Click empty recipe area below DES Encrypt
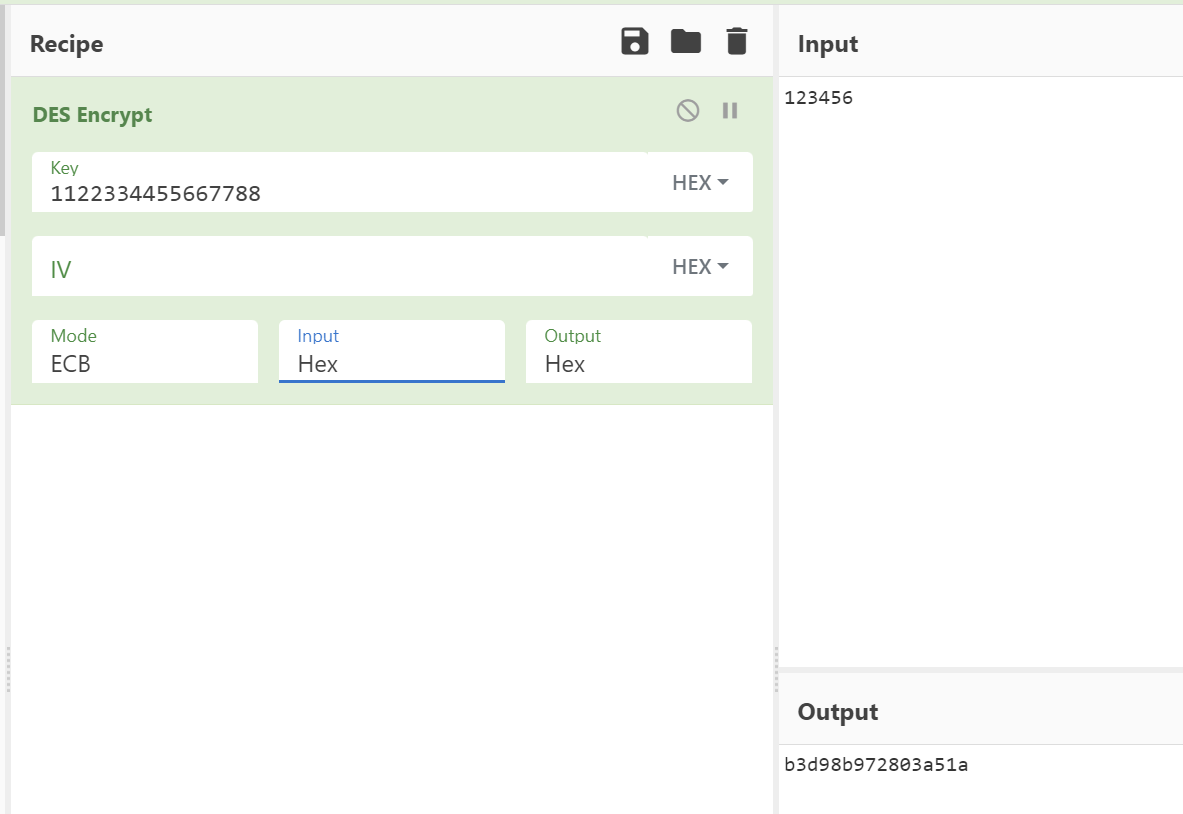This screenshot has height=814, width=1183. tap(390, 600)
